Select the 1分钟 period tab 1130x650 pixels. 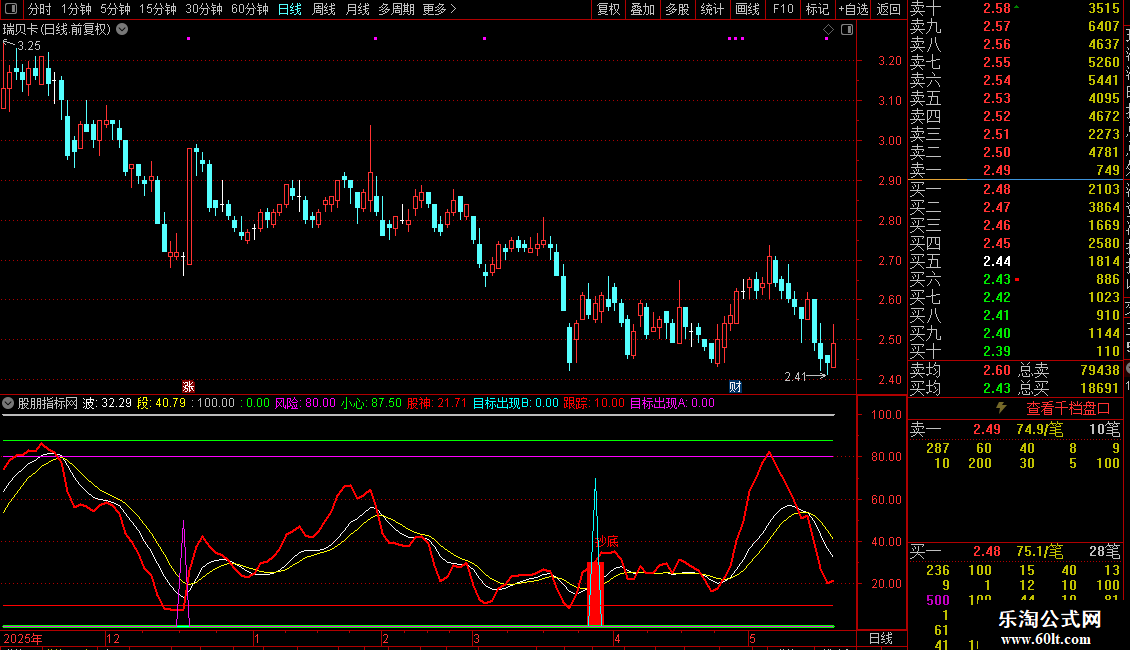(x=76, y=9)
